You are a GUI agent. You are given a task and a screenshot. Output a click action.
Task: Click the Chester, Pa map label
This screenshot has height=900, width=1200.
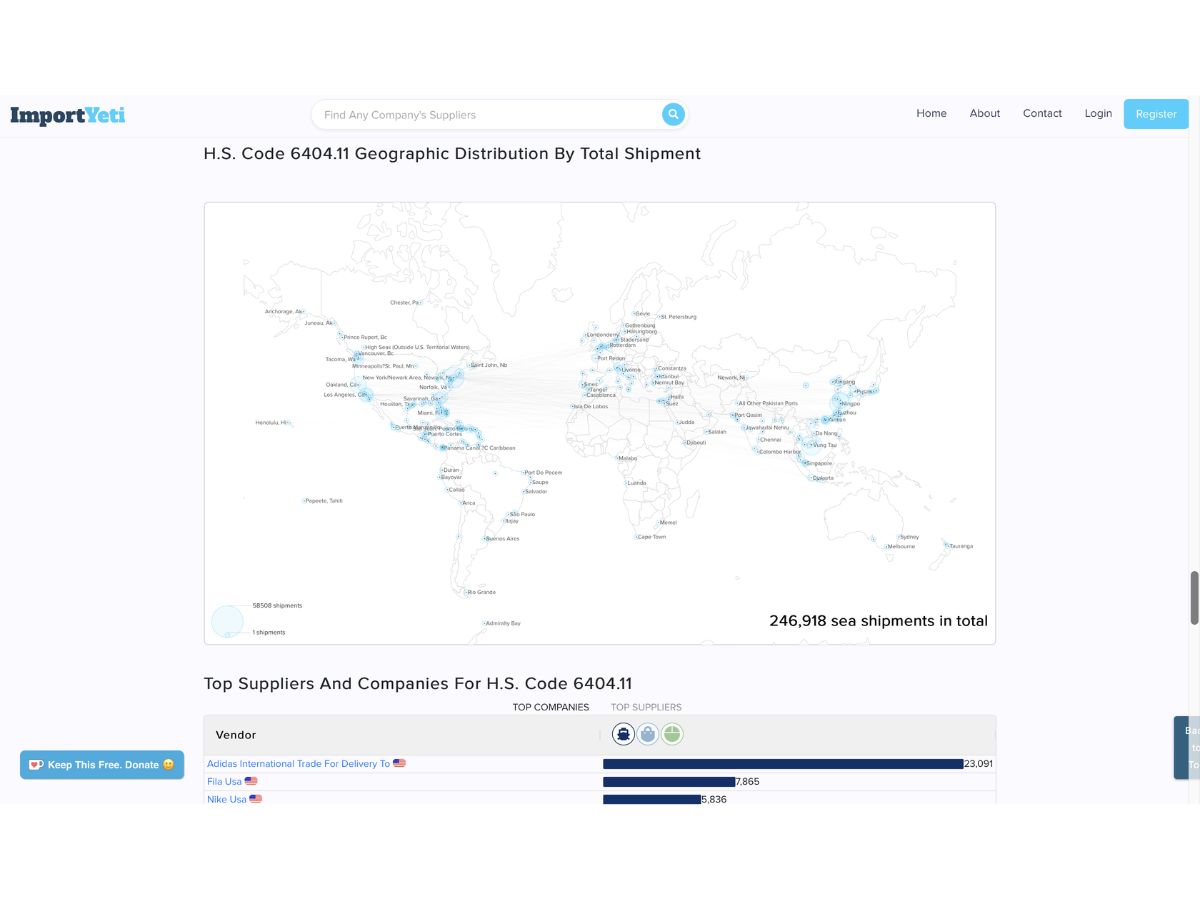[406, 302]
